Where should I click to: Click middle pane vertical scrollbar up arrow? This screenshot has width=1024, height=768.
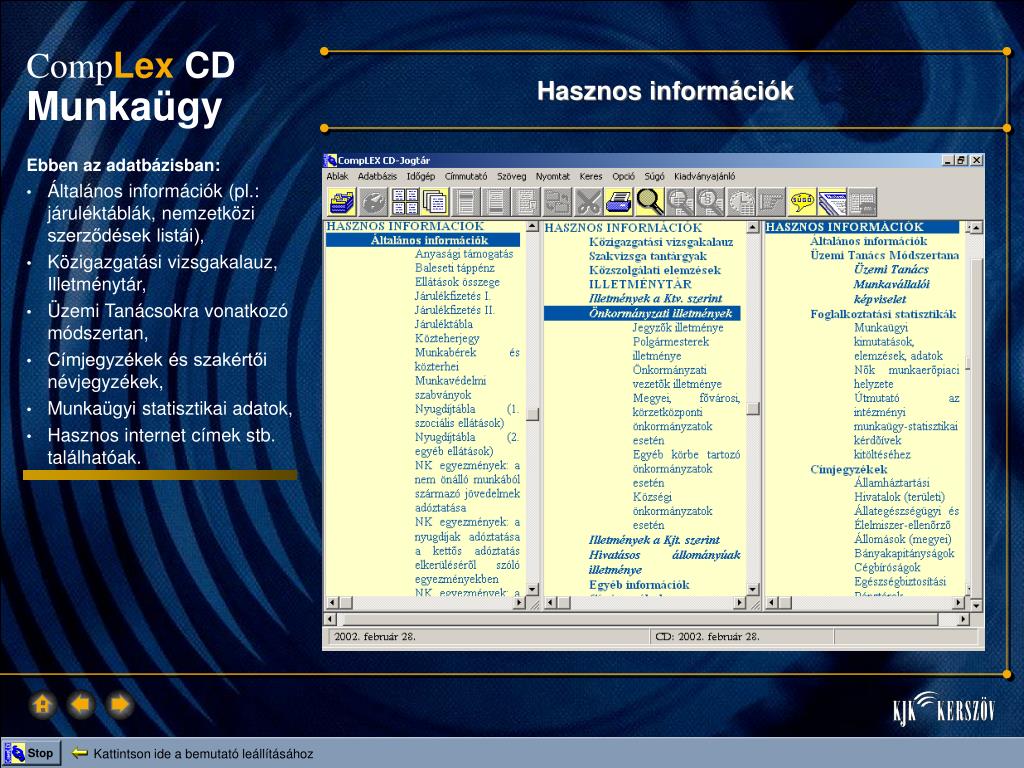click(x=753, y=227)
